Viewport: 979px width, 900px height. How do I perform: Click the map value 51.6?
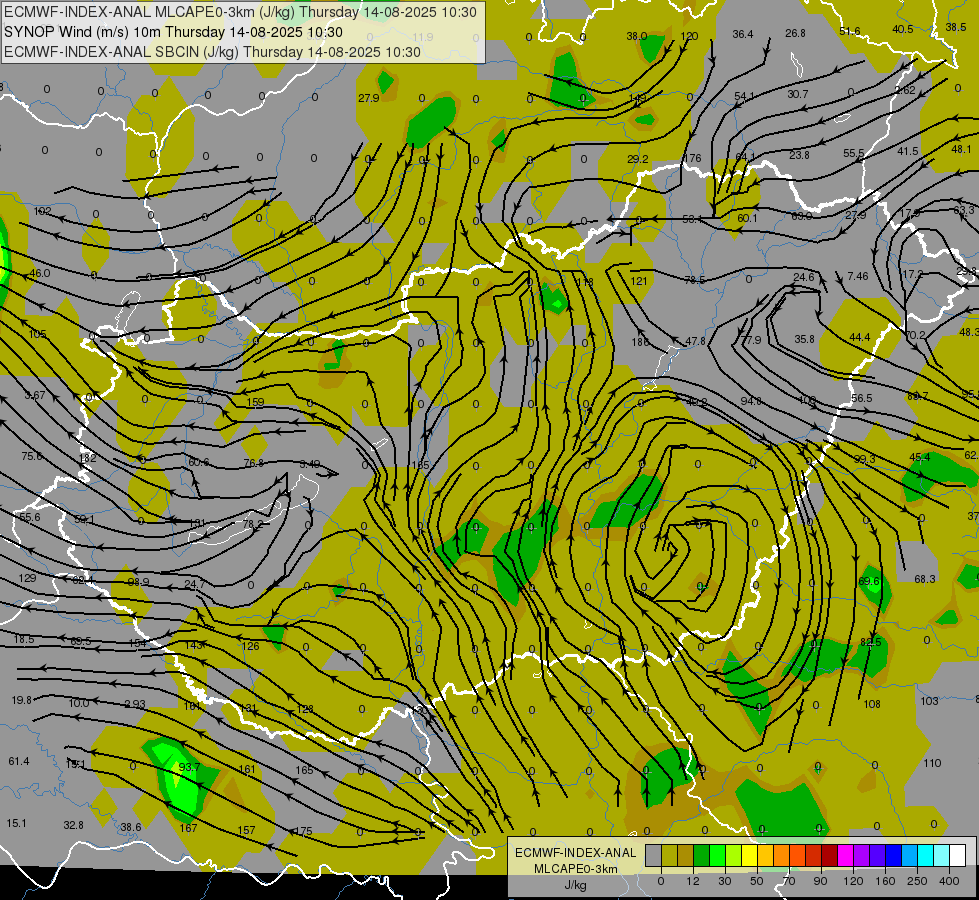click(x=850, y=31)
